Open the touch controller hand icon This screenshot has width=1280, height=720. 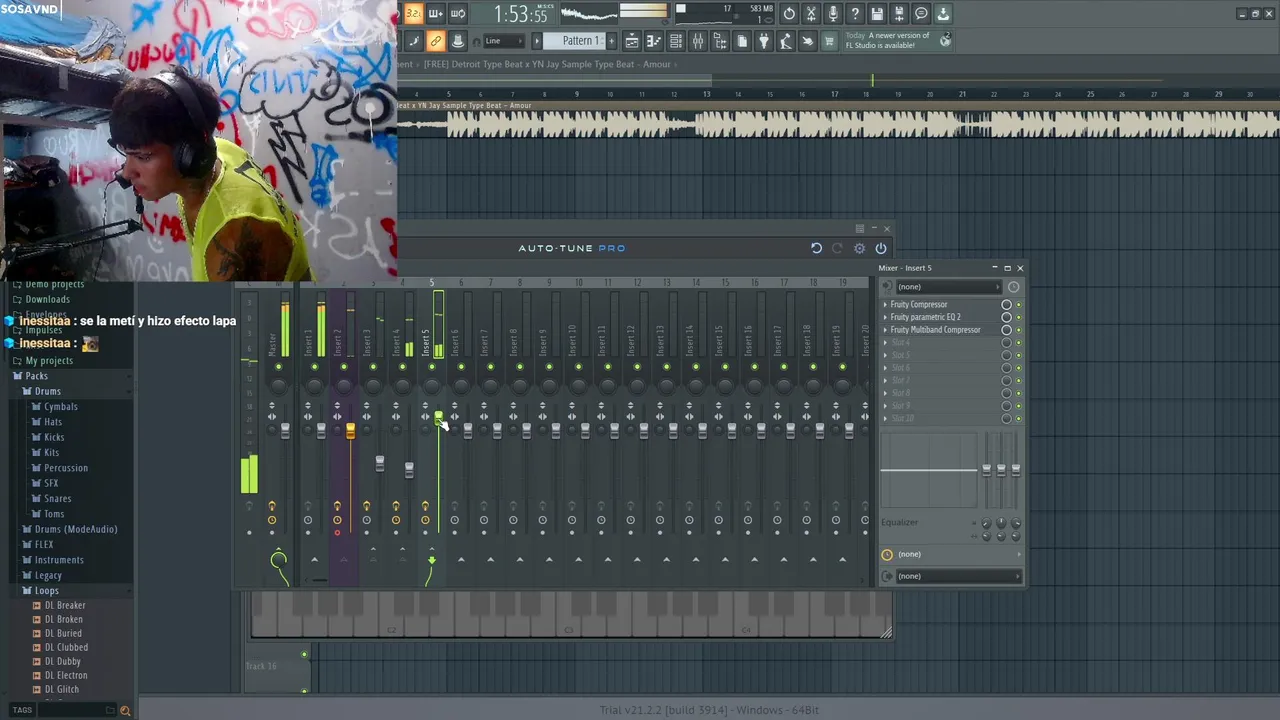pyautogui.click(x=808, y=41)
